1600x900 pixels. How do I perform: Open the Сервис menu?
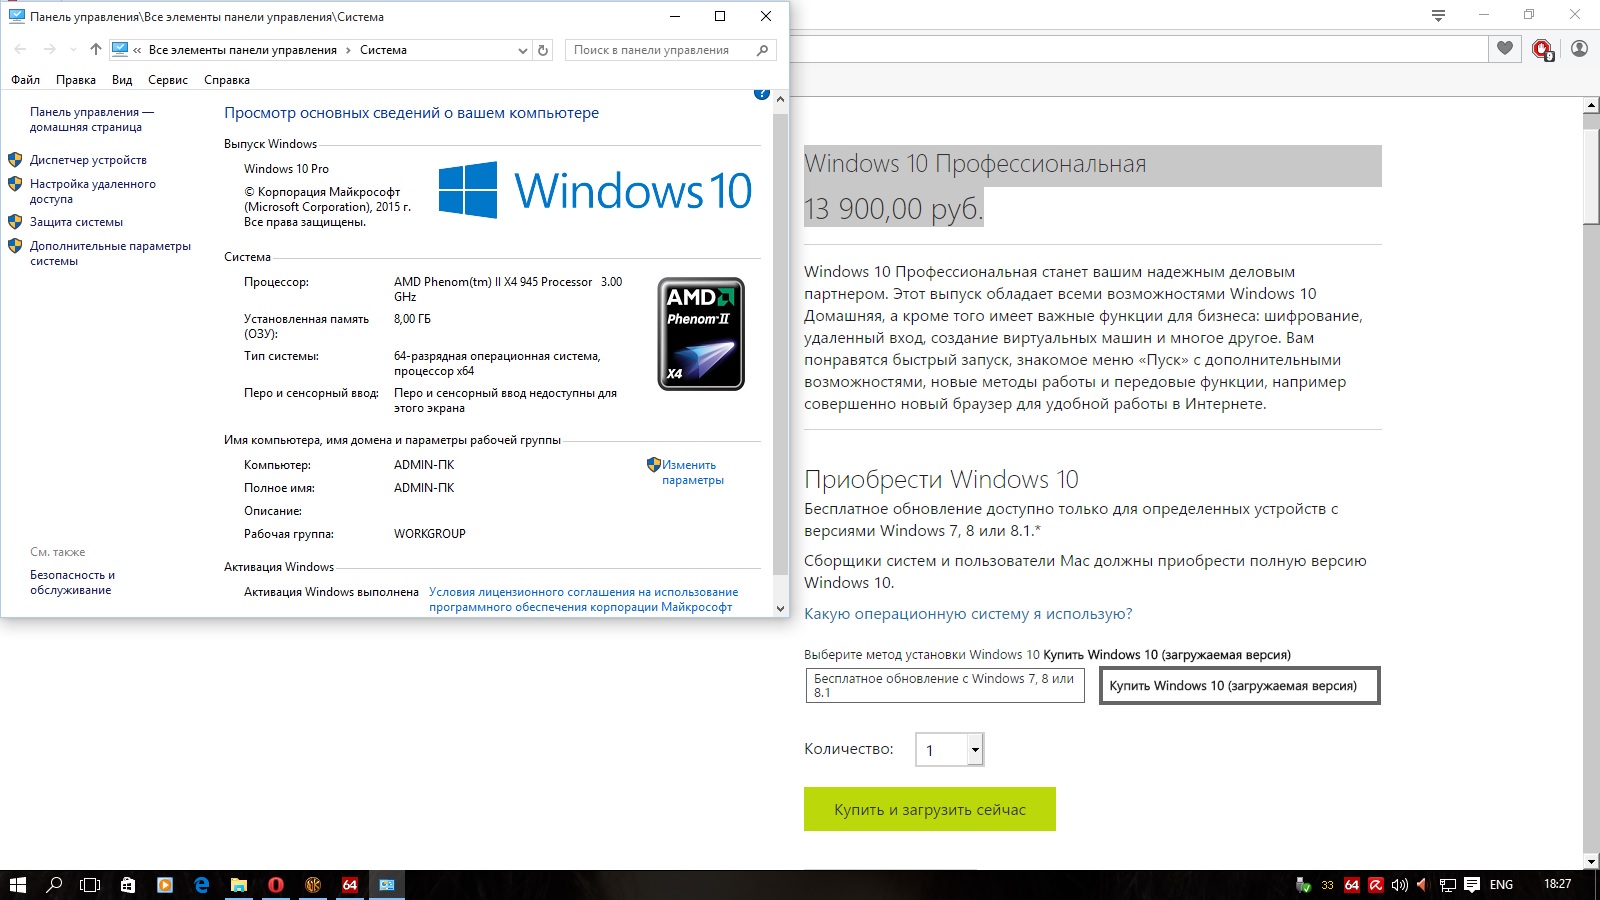(168, 80)
